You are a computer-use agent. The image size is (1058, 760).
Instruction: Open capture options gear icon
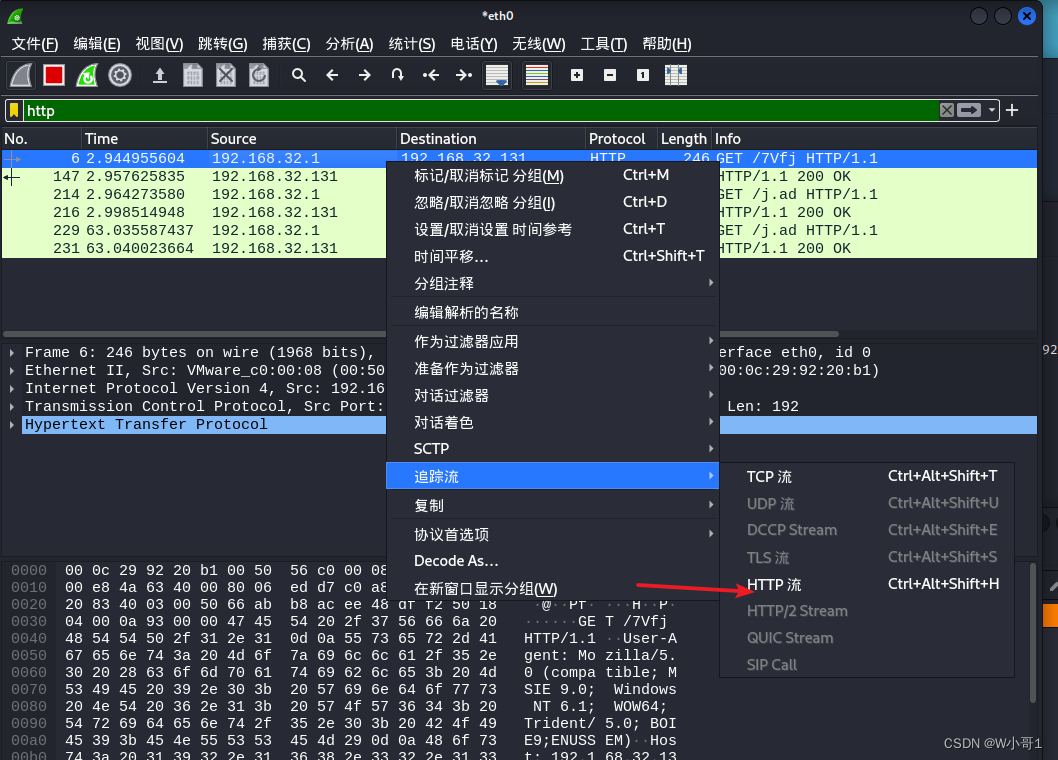[x=120, y=75]
